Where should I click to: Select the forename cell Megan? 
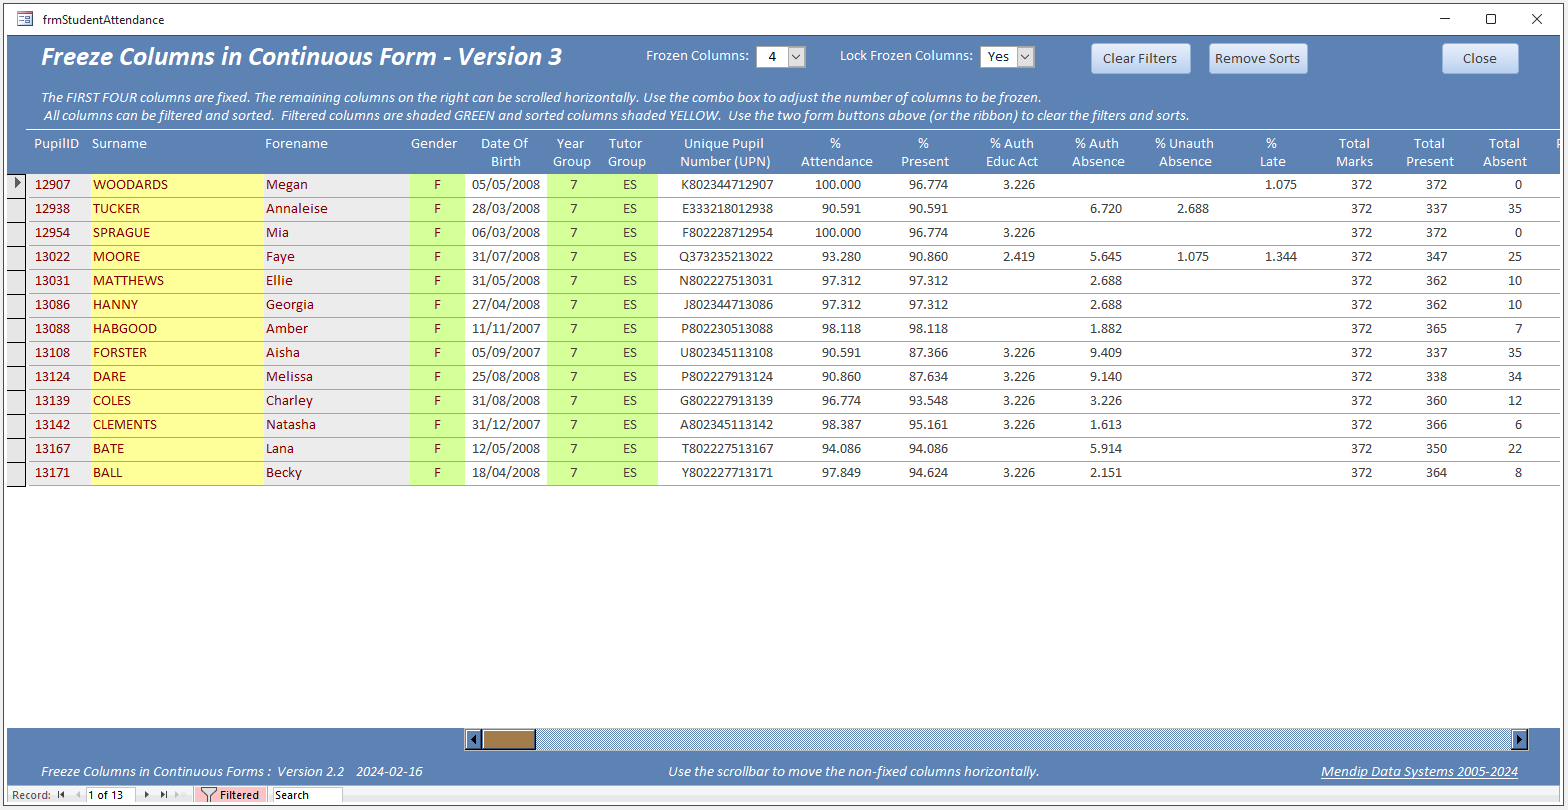pyautogui.click(x=336, y=184)
